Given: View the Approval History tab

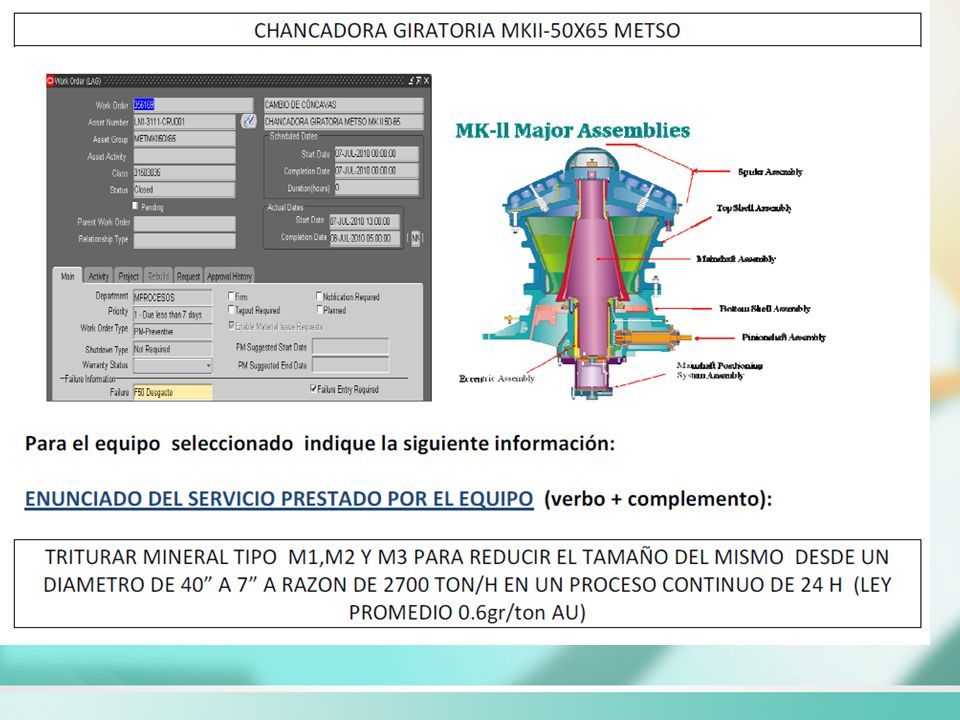Looking at the screenshot, I should 229,276.
